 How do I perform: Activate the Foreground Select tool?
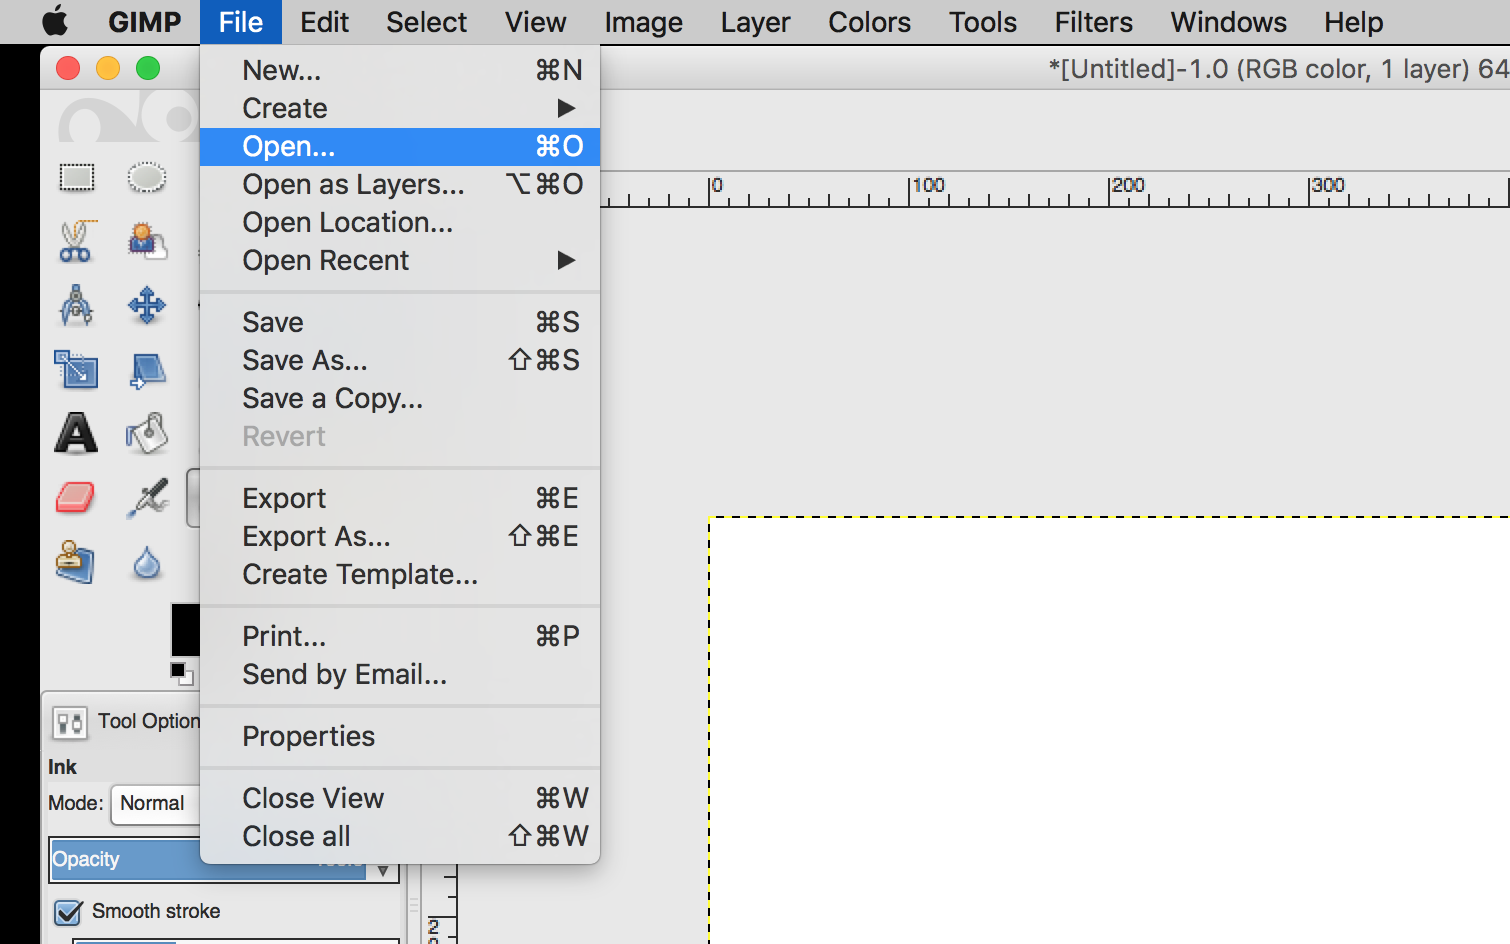pyautogui.click(x=147, y=241)
